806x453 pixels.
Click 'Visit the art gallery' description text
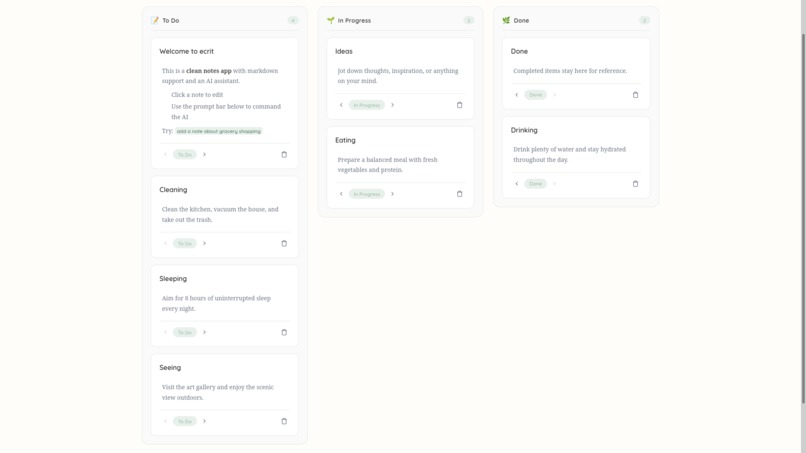pyautogui.click(x=217, y=392)
